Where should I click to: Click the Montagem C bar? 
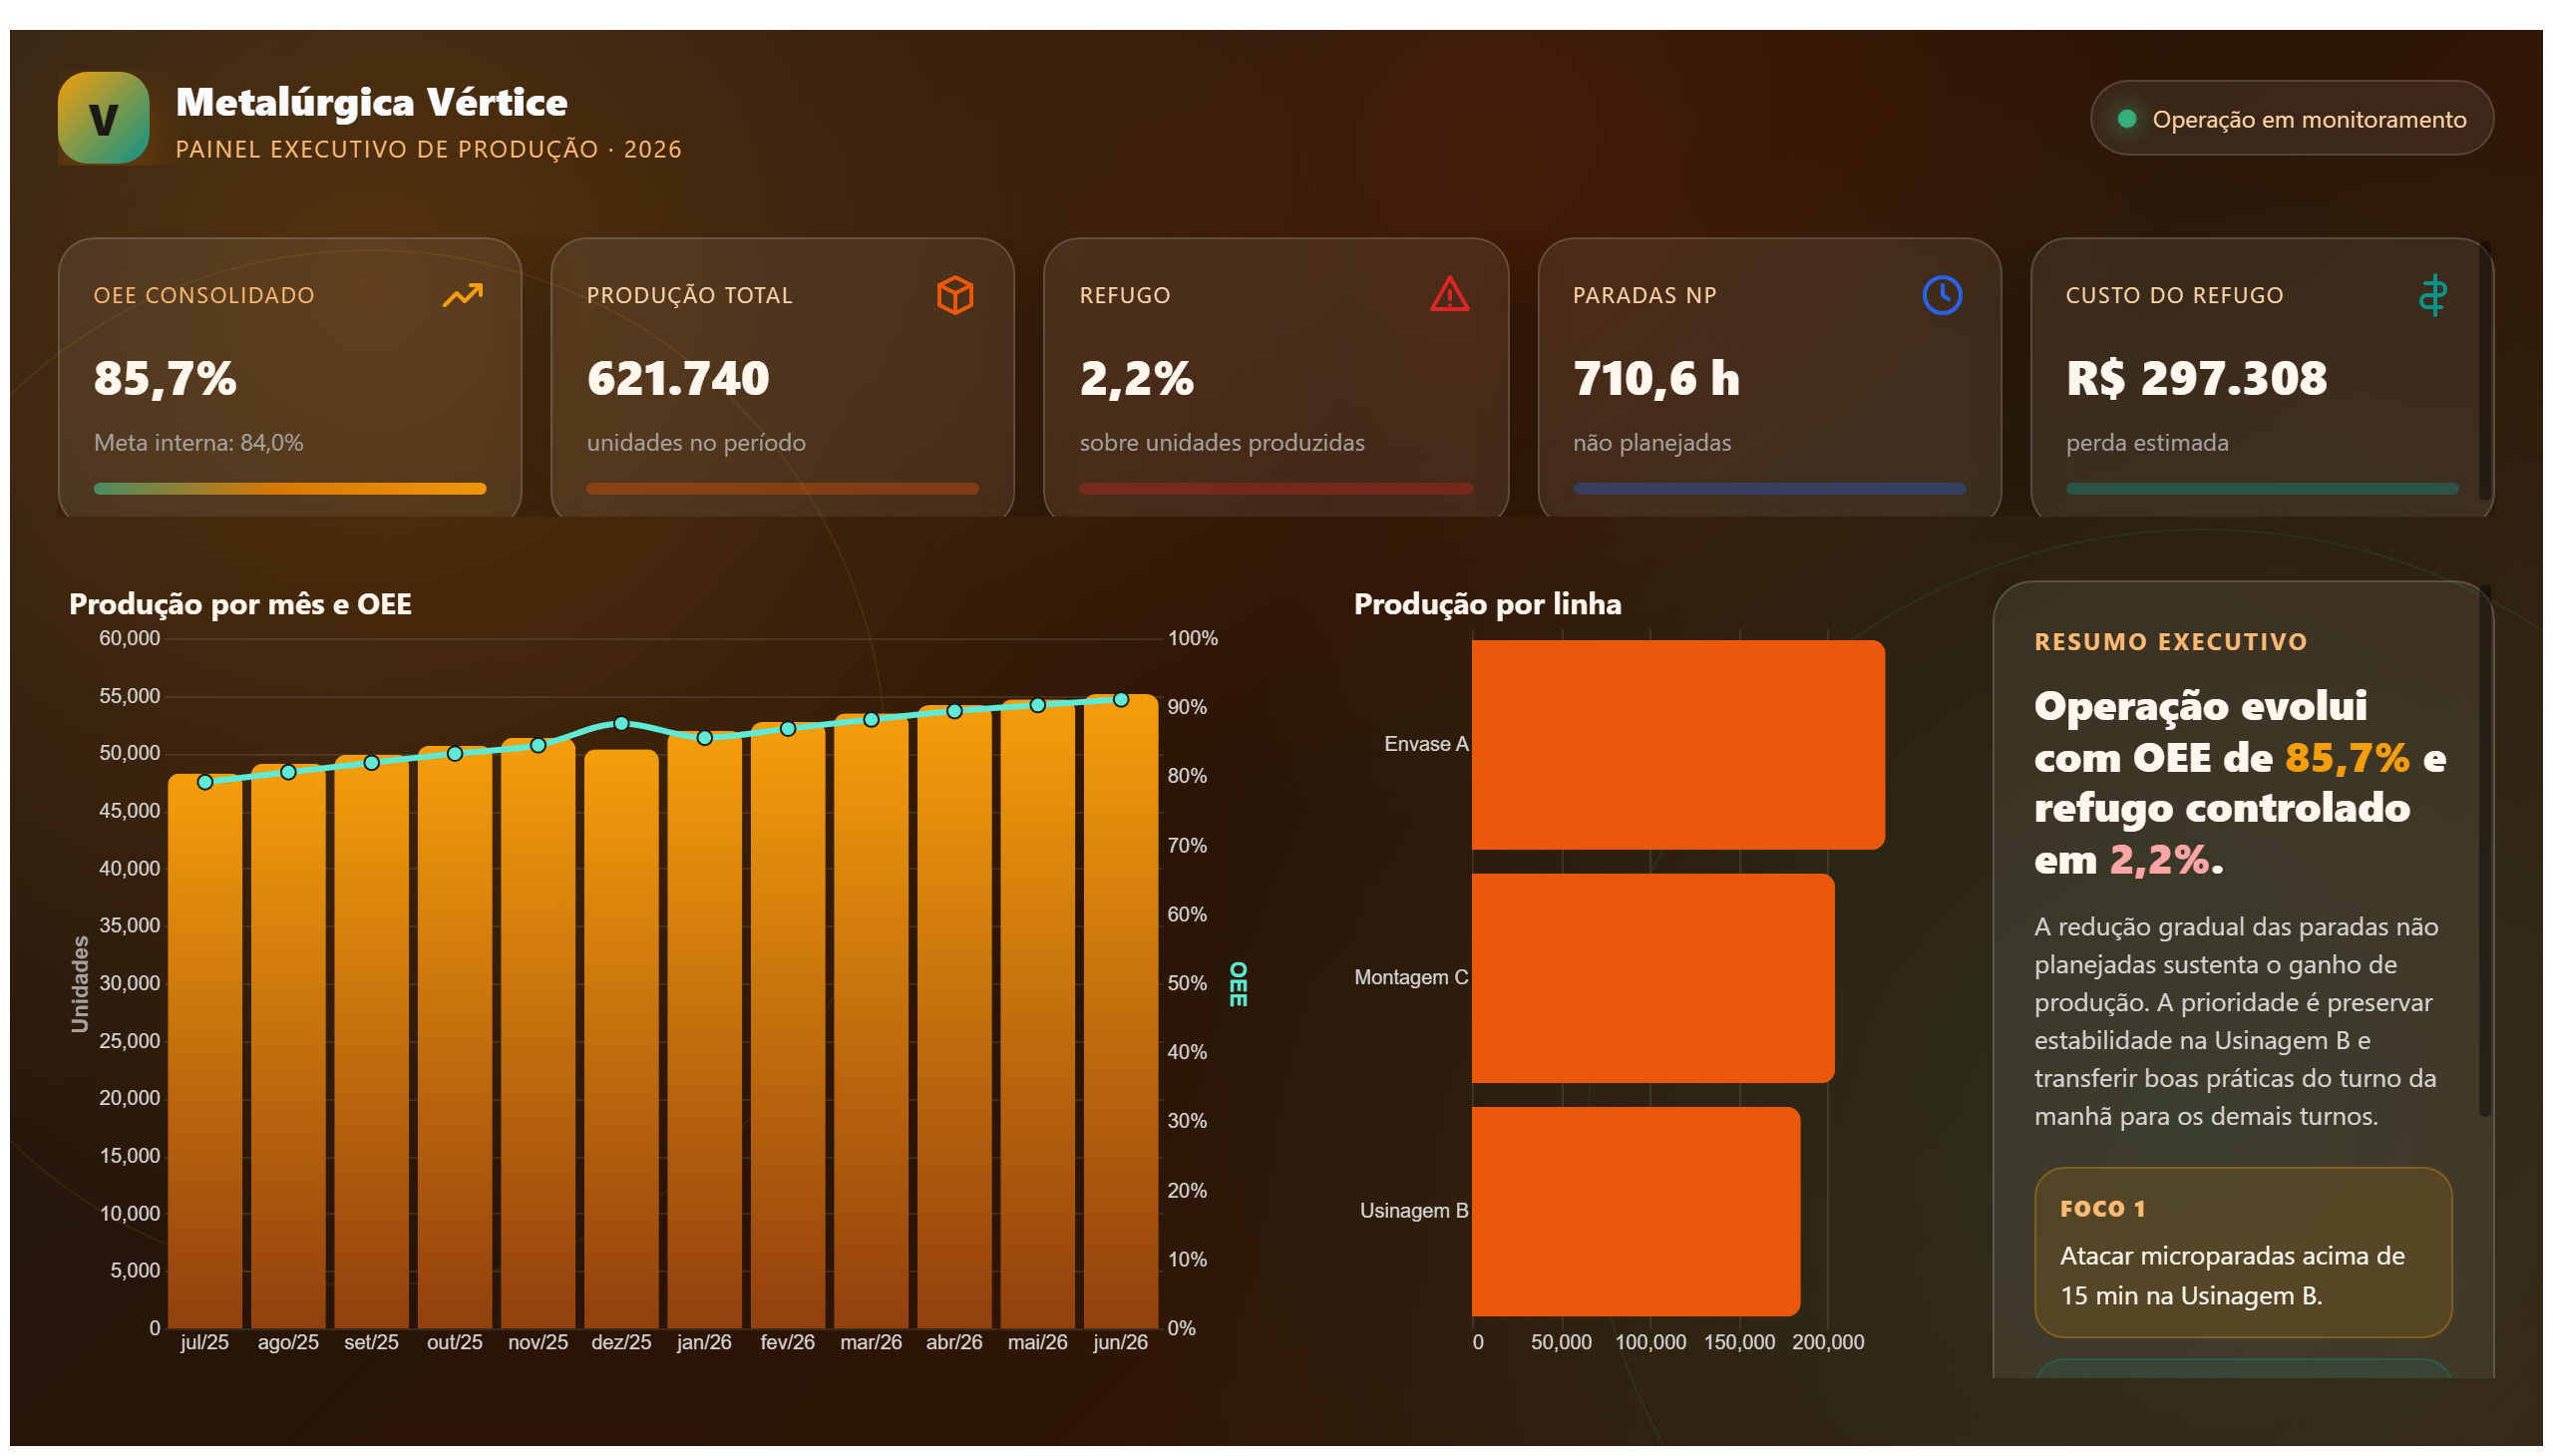1653,978
